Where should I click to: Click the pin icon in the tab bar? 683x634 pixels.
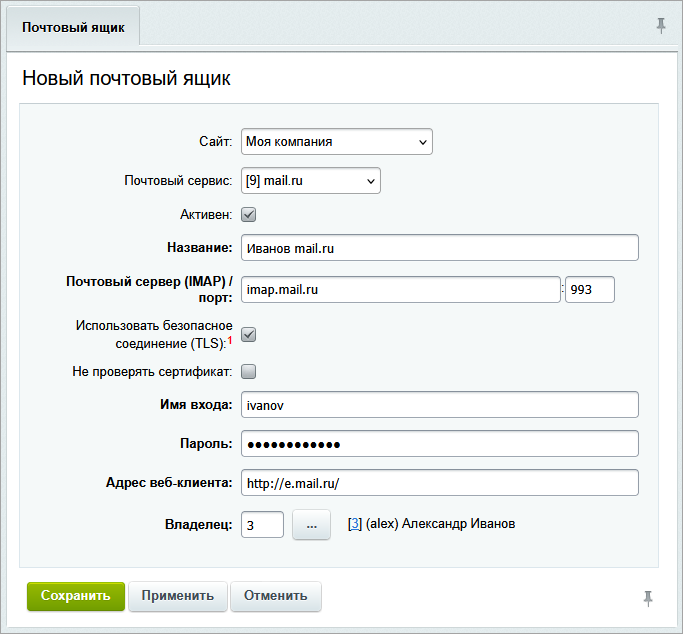(x=661, y=26)
